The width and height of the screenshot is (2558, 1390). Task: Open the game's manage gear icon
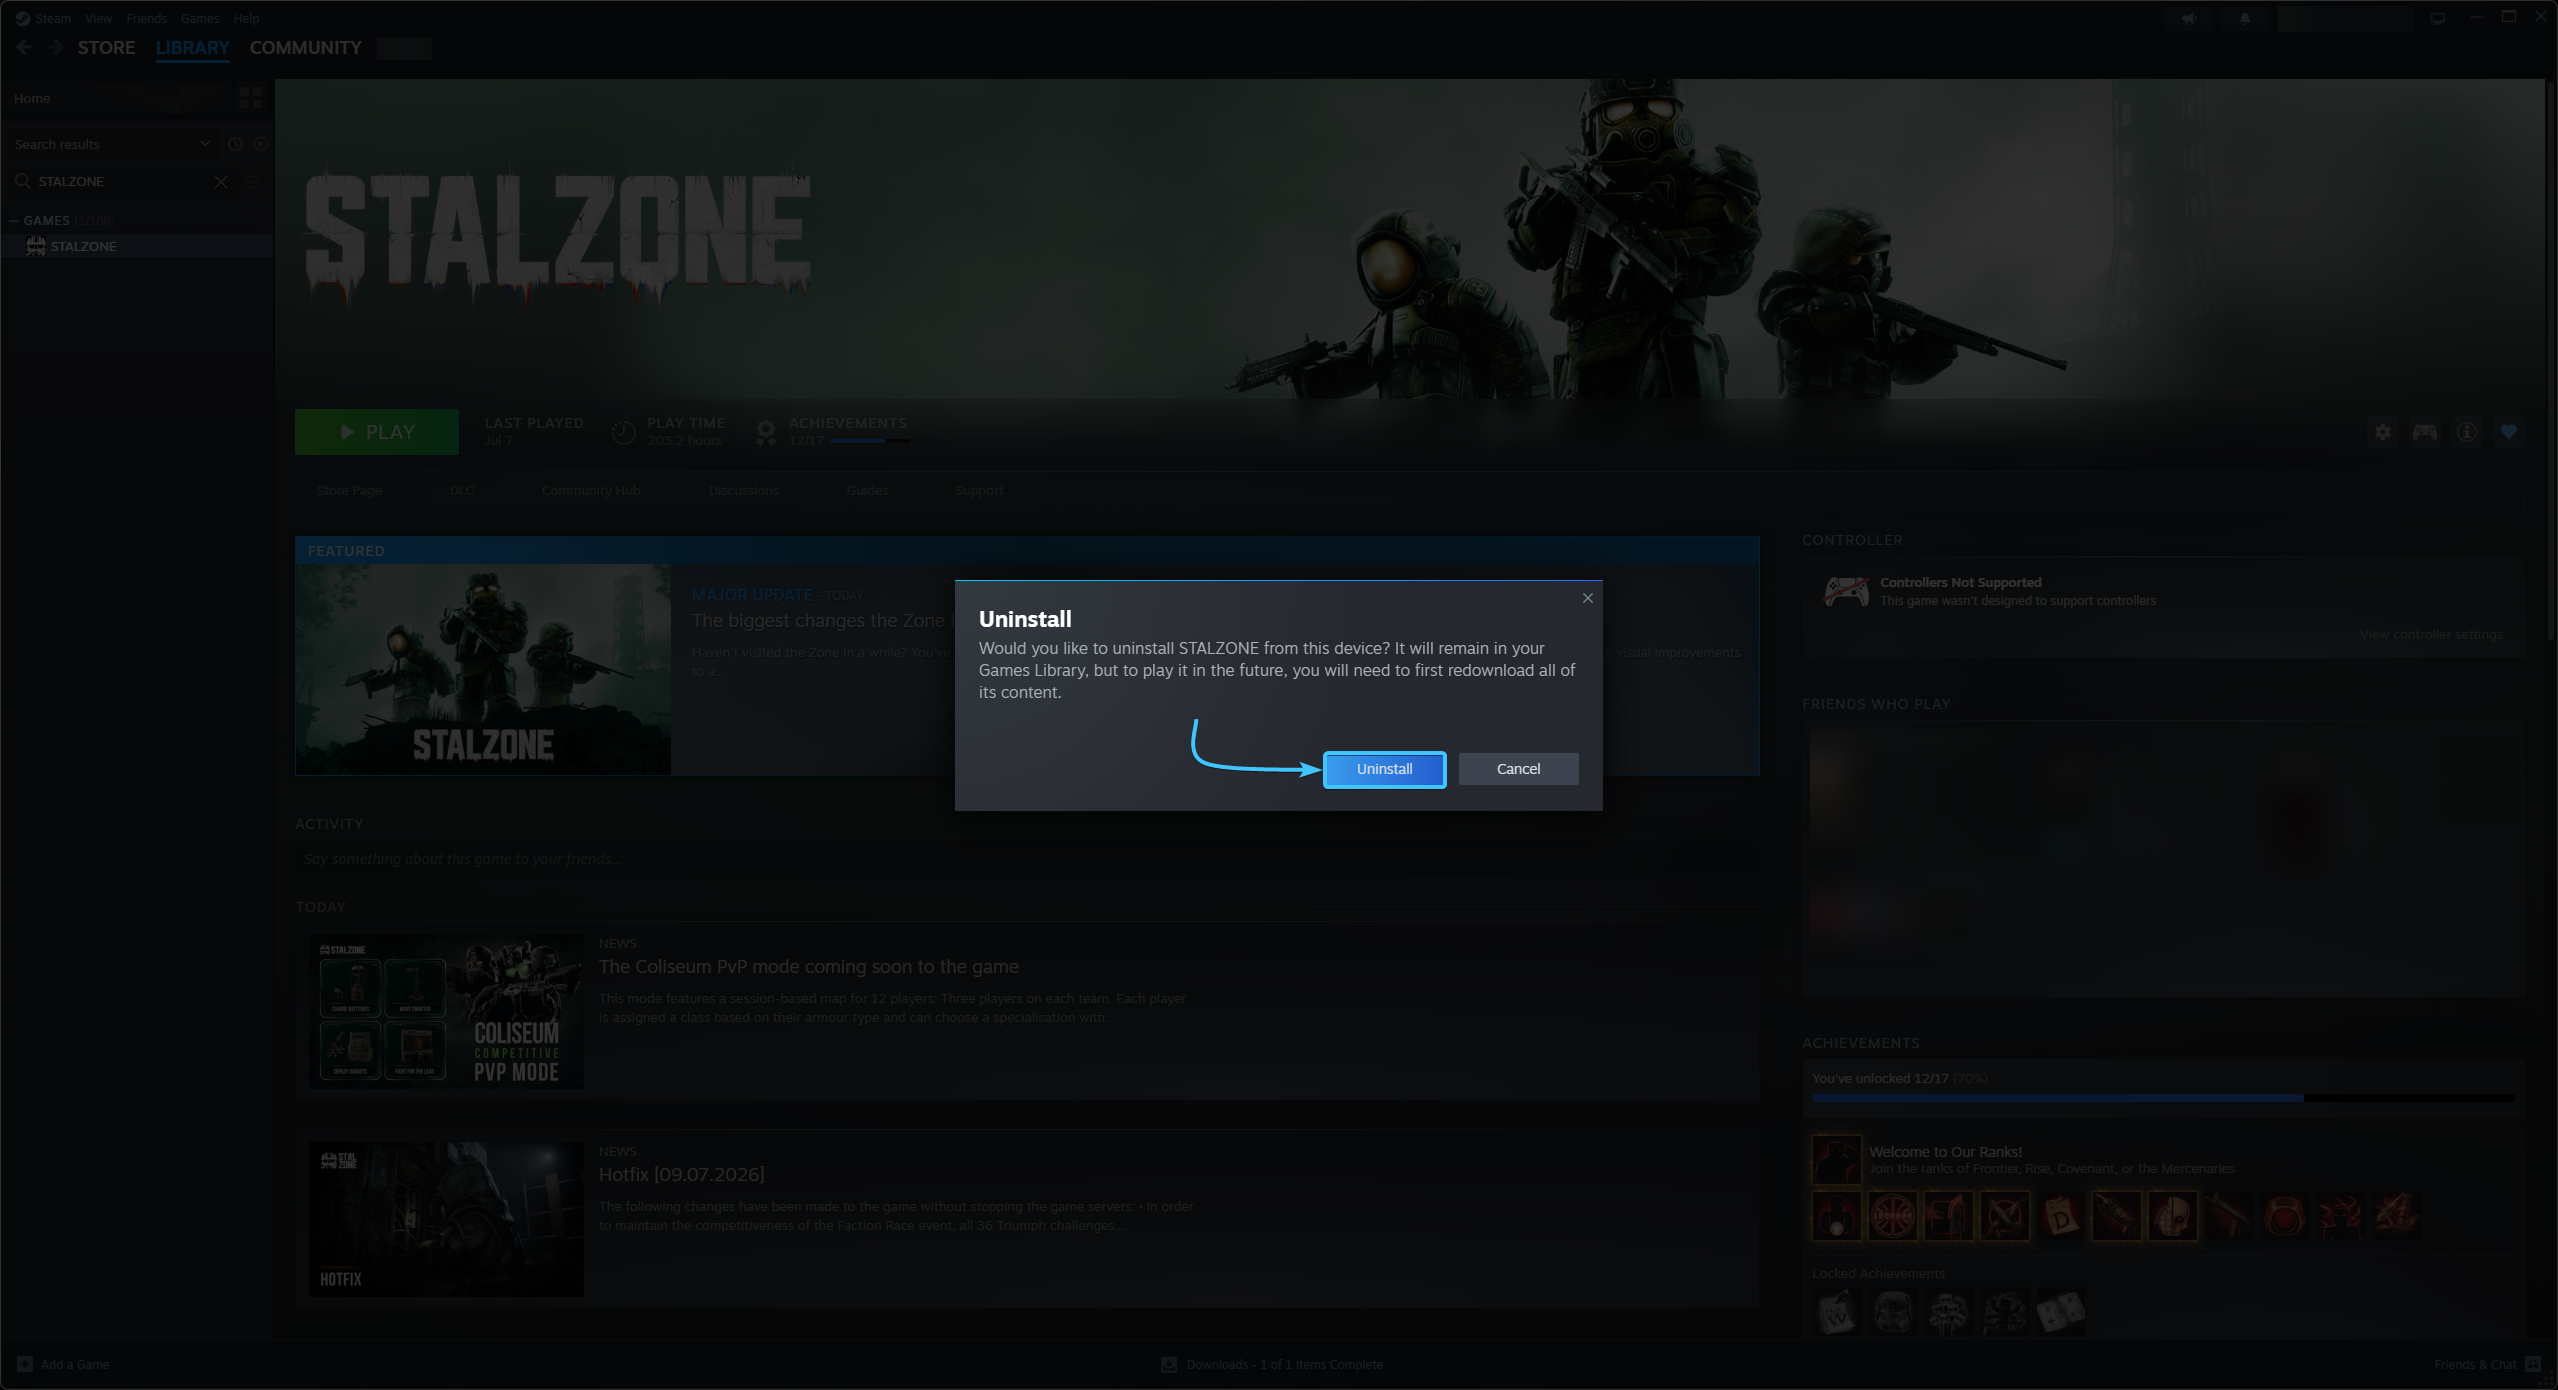click(x=2383, y=432)
